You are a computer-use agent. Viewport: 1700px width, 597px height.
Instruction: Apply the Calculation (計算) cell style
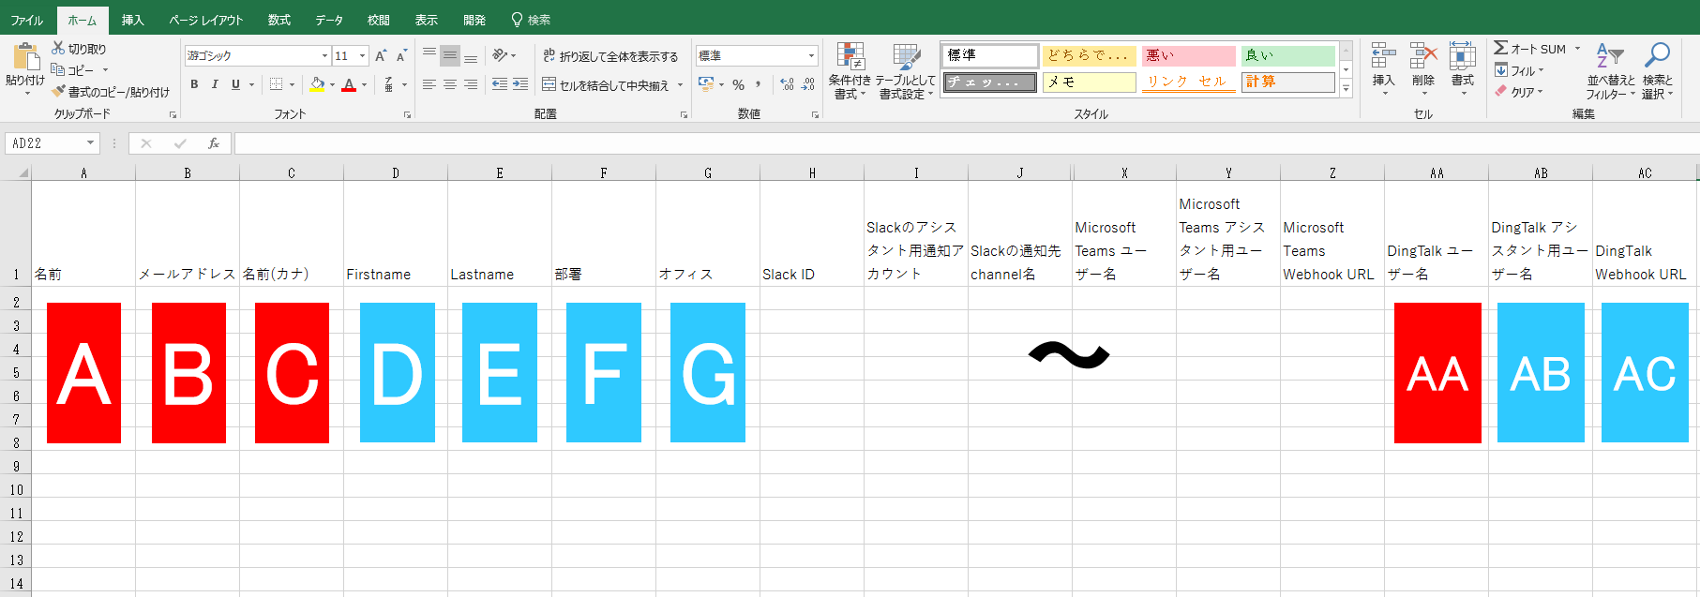1288,82
